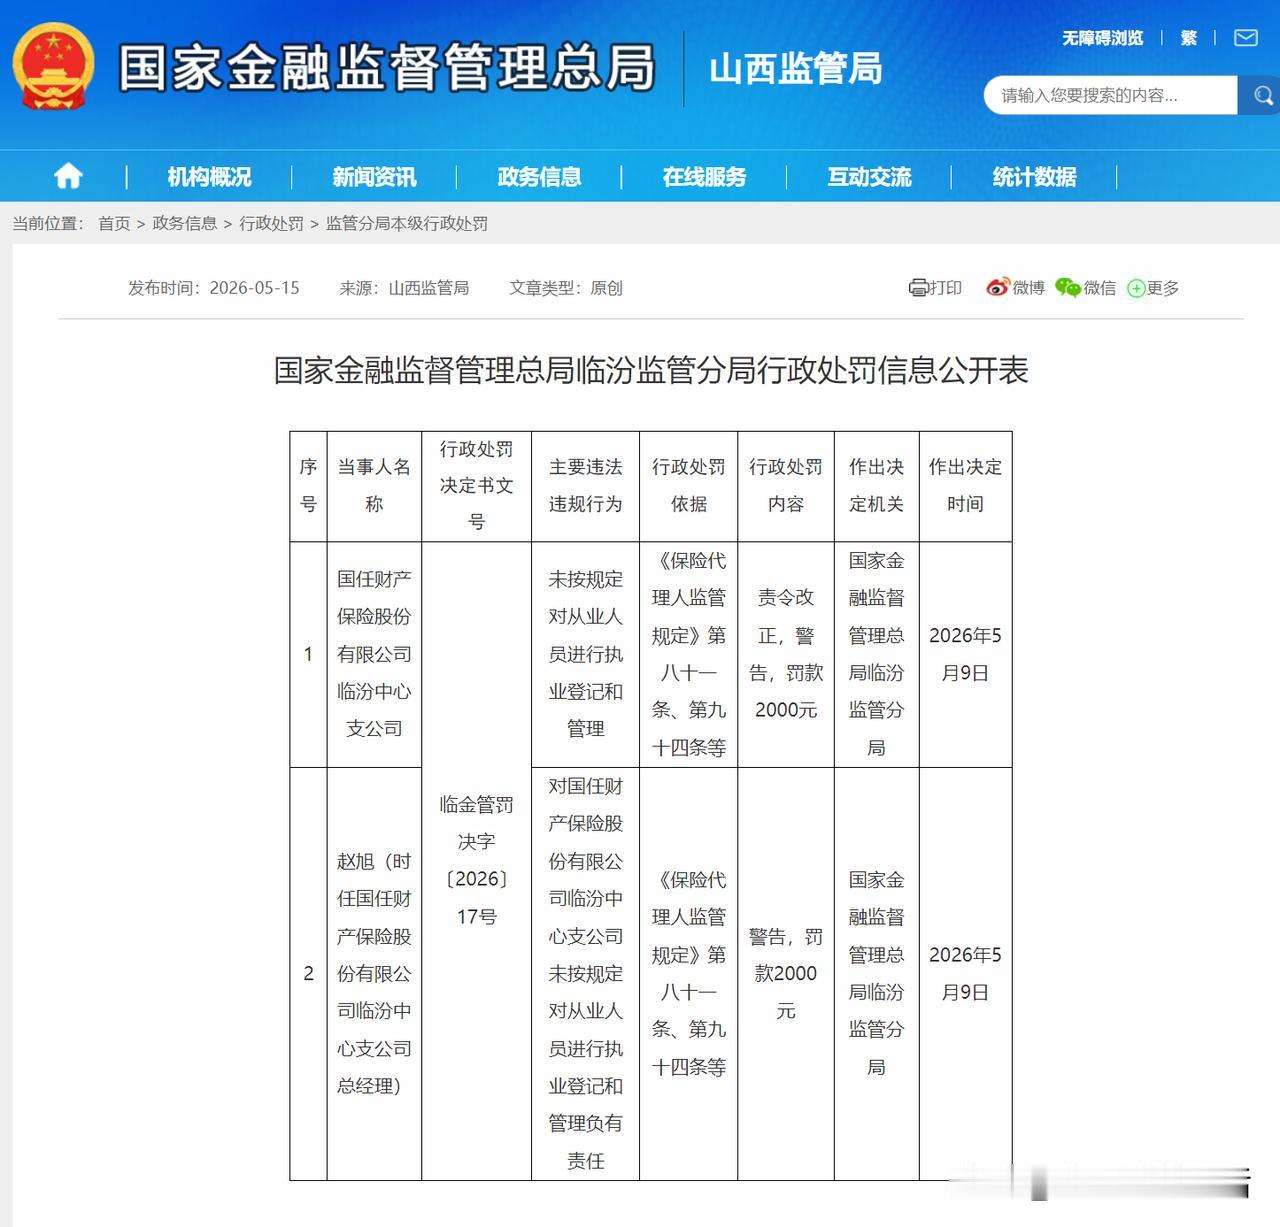Click 序号 column header
The width and height of the screenshot is (1280, 1227).
[x=309, y=486]
